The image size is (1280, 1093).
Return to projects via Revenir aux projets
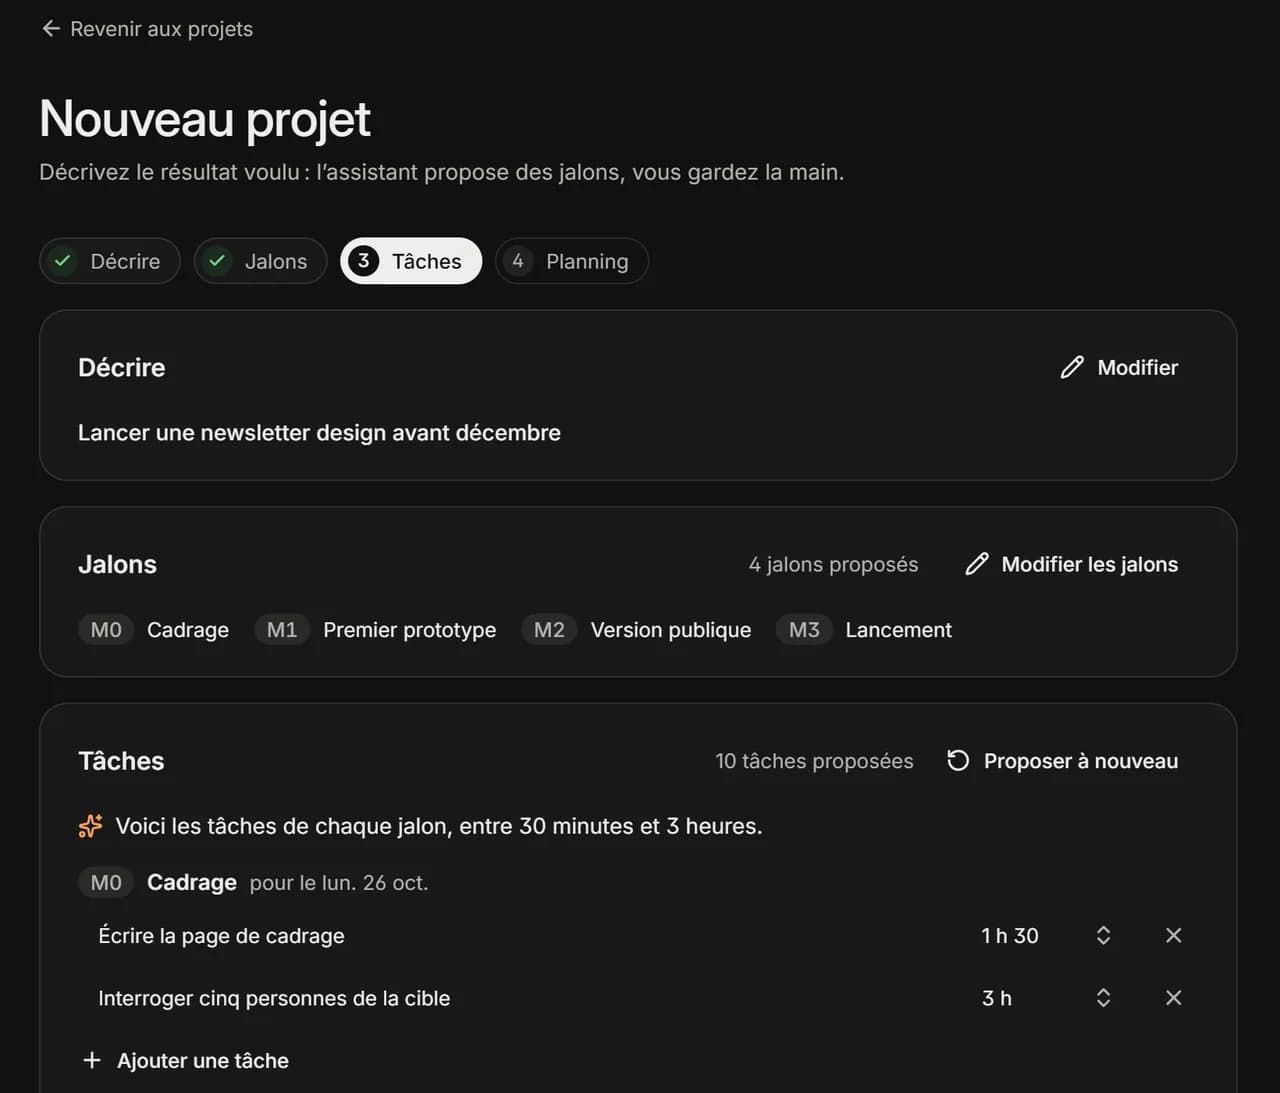pos(147,29)
